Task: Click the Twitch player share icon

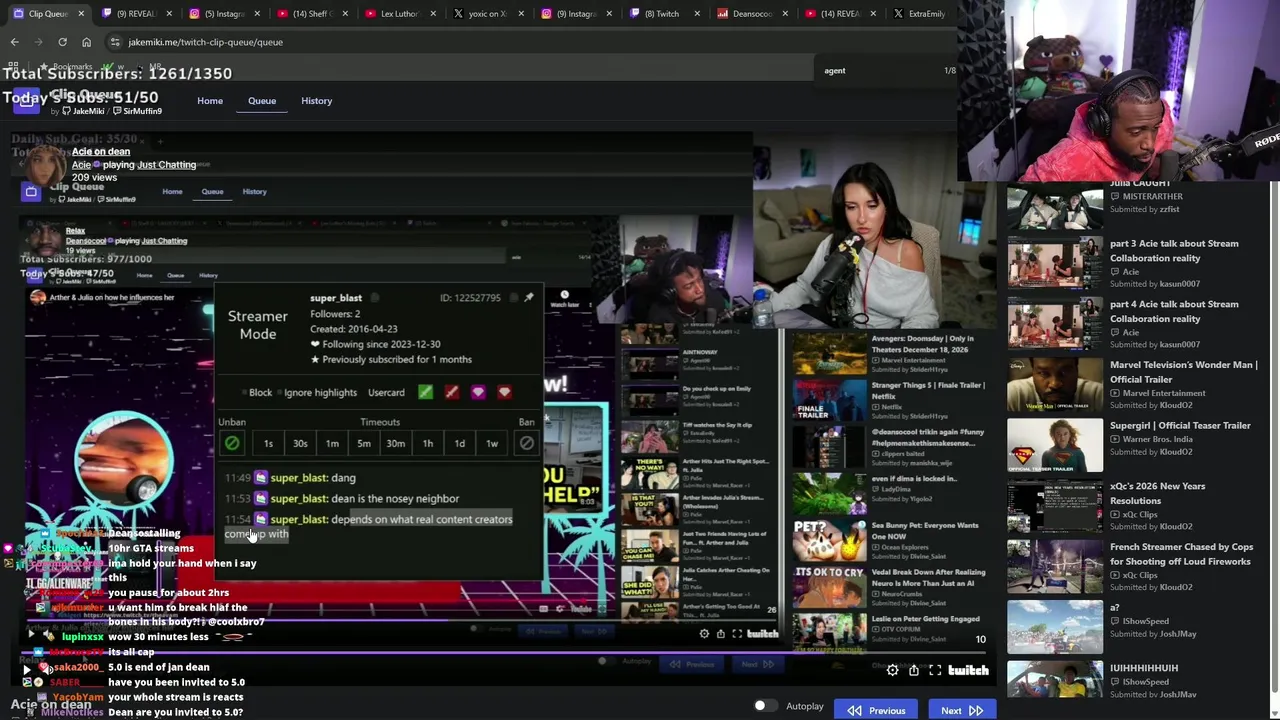Action: point(914,670)
